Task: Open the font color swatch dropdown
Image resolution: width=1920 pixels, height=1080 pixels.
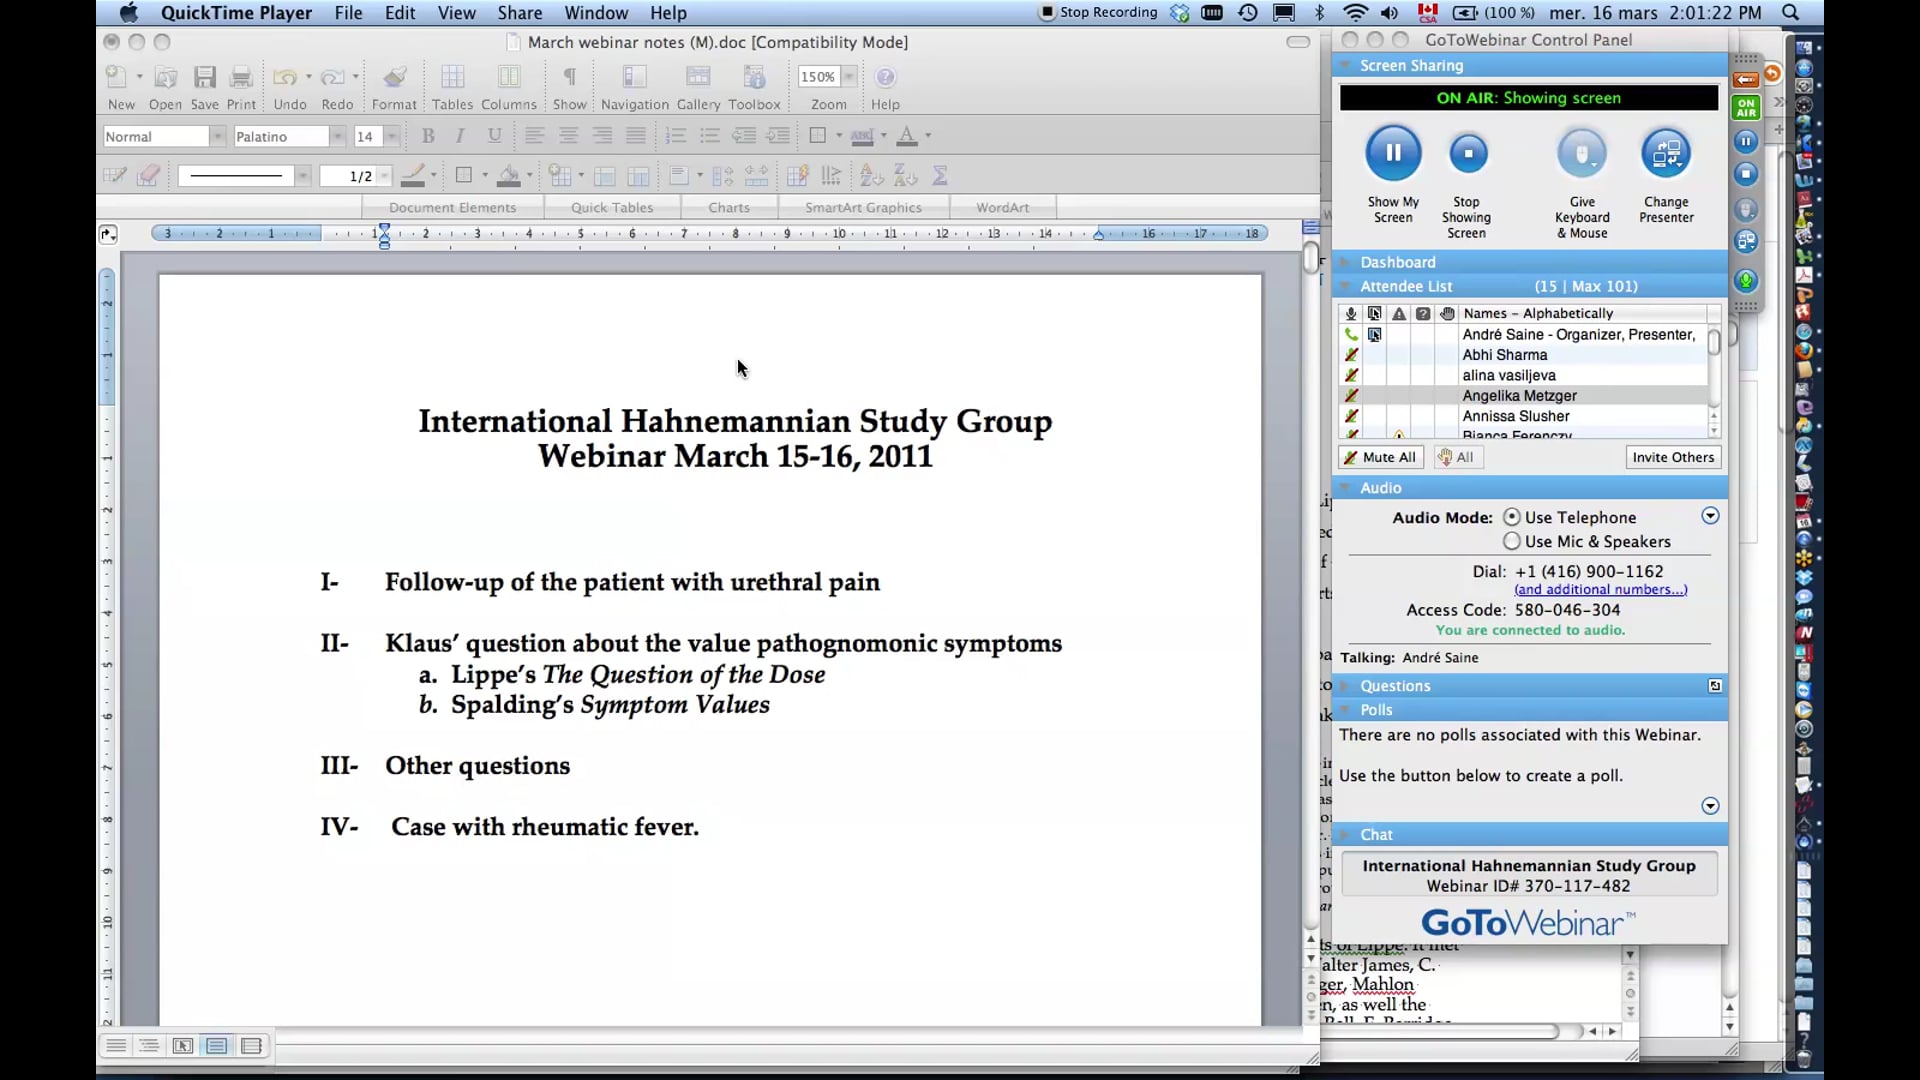Action: pos(925,136)
